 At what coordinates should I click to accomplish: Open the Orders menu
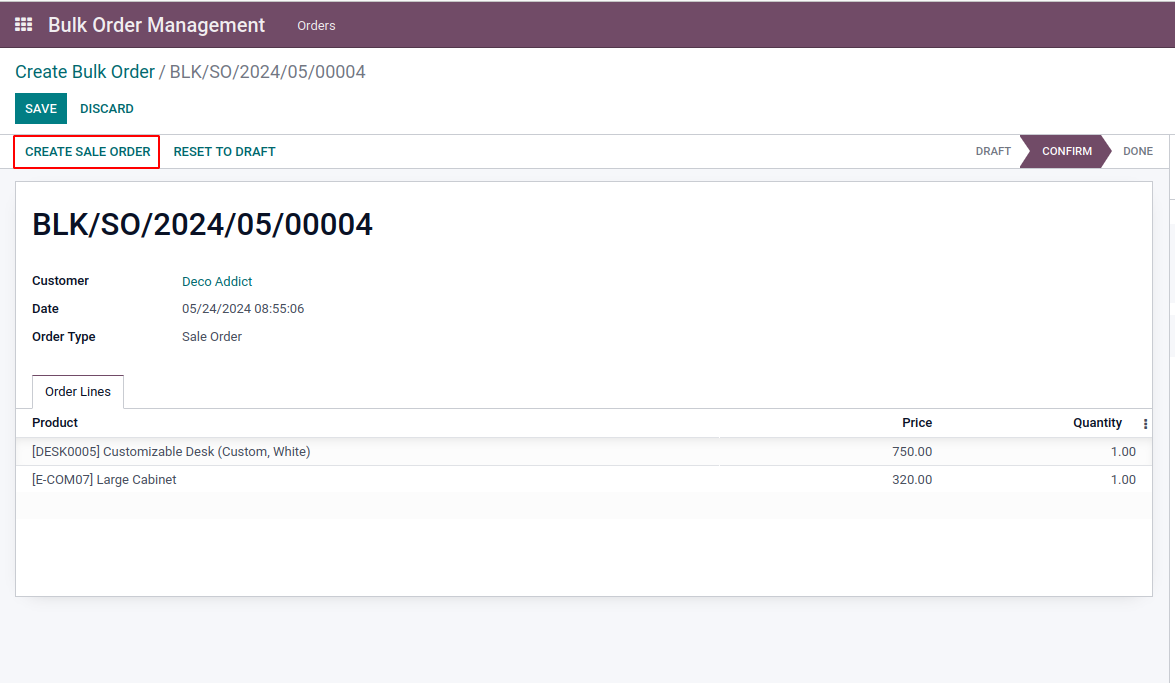(x=316, y=25)
